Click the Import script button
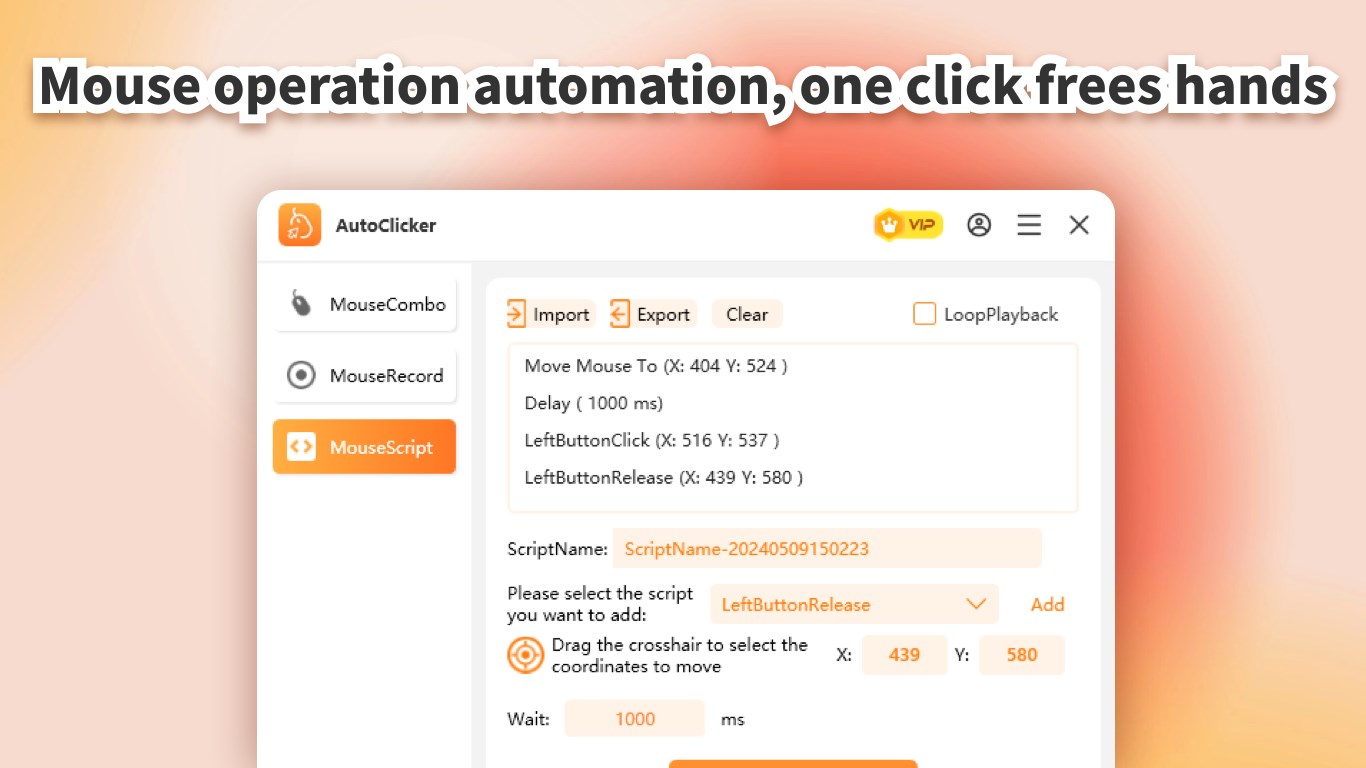Image resolution: width=1366 pixels, height=768 pixels. coord(550,314)
